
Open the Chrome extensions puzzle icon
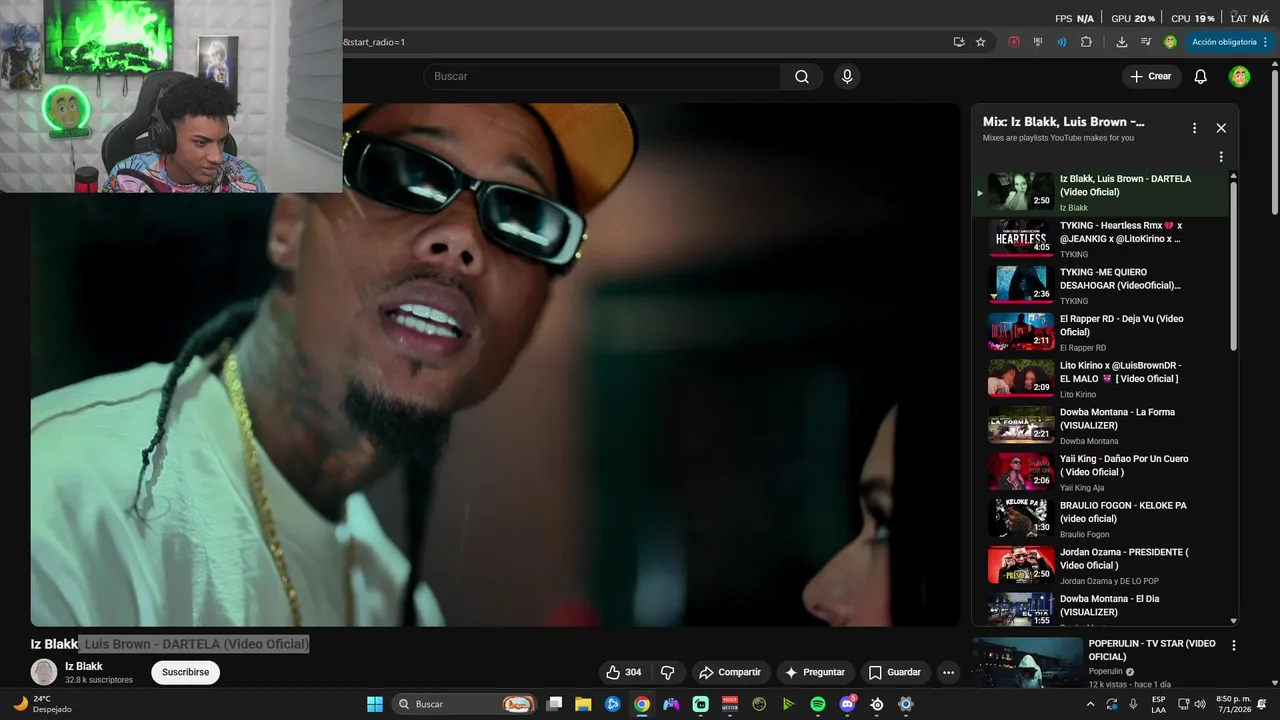1087,42
